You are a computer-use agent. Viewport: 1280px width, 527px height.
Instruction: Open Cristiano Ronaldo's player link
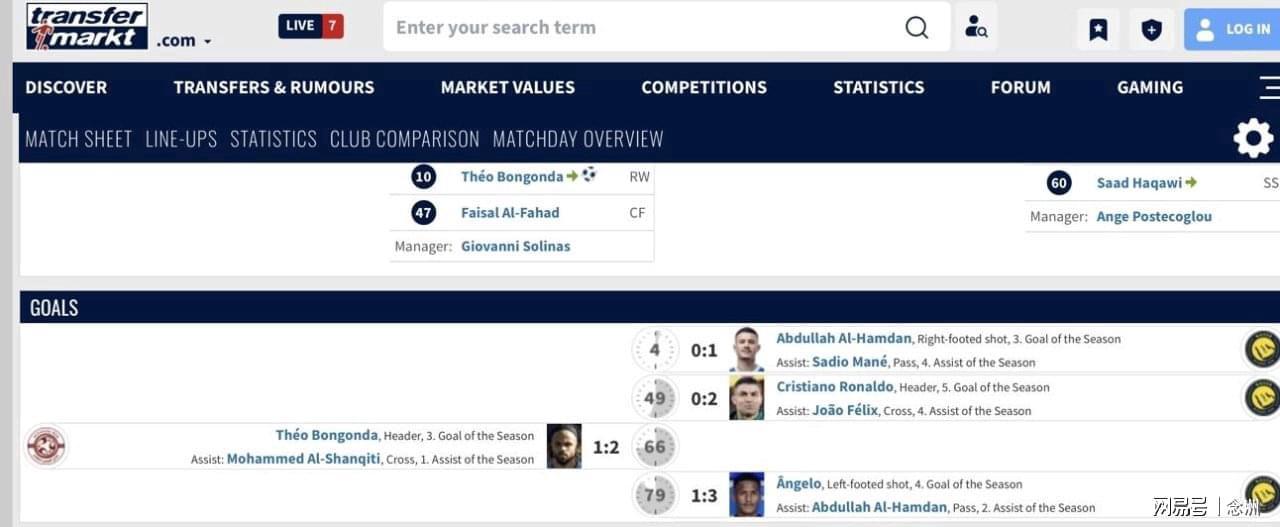coord(835,387)
